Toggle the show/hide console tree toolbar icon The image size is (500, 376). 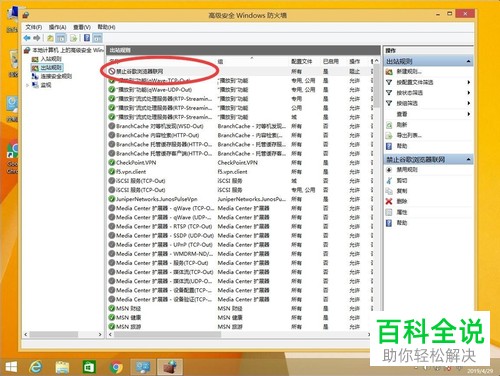61,38
